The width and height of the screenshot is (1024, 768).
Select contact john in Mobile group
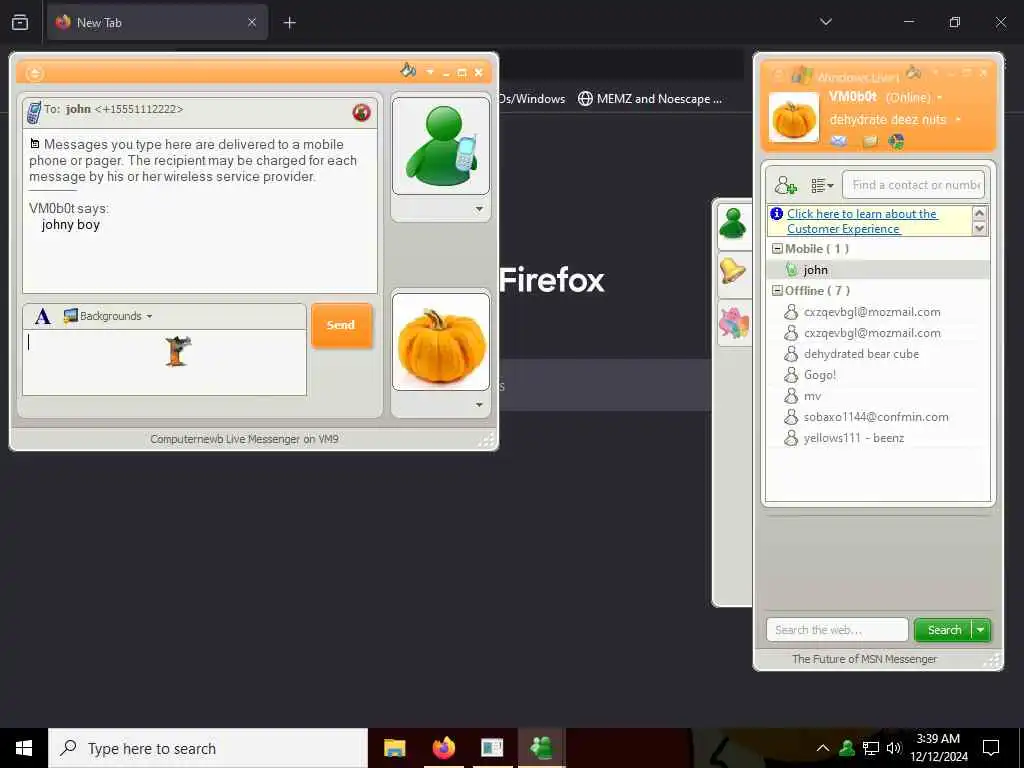[878, 270]
